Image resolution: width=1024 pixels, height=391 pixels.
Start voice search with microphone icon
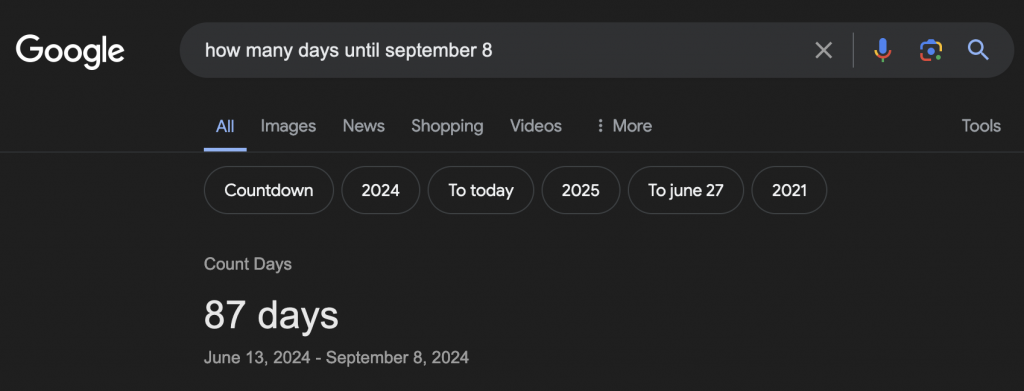882,50
